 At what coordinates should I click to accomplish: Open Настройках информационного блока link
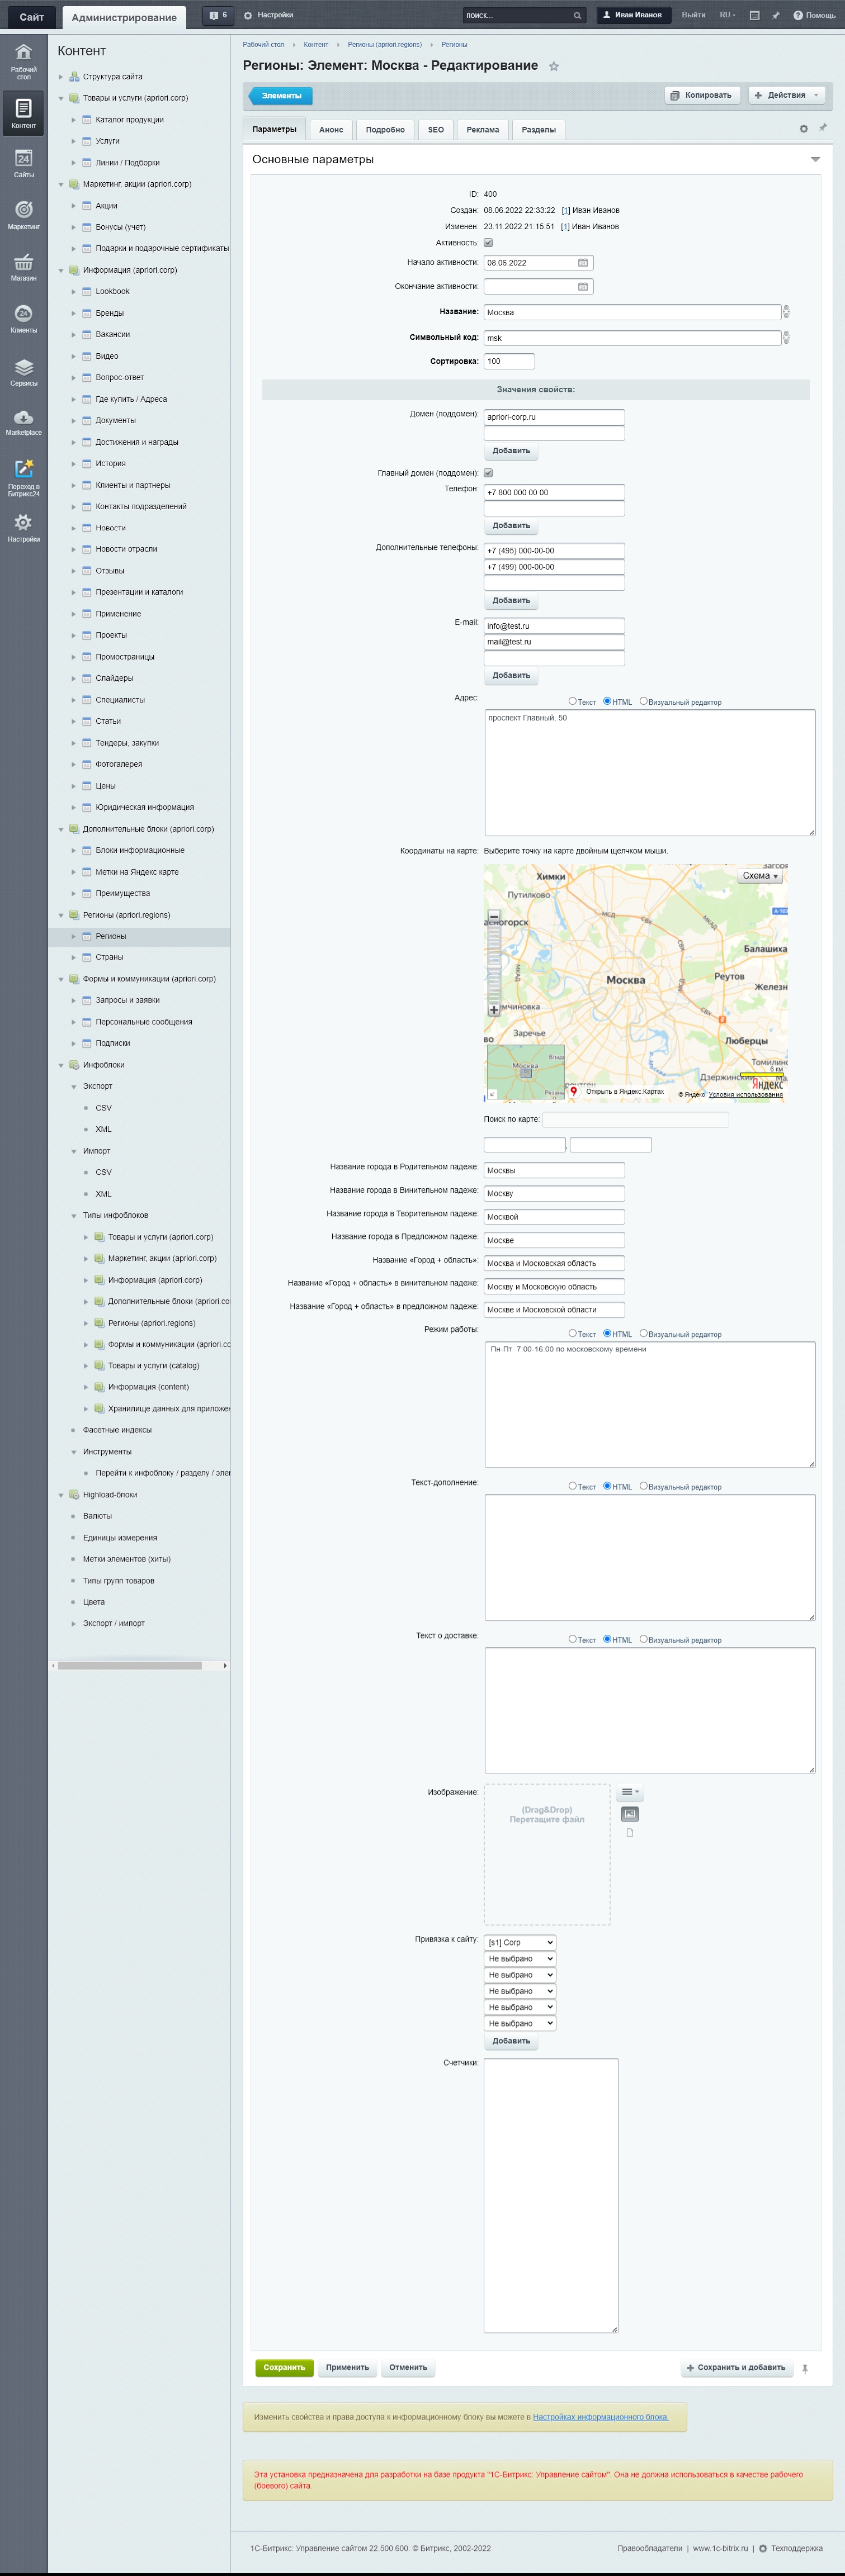(x=600, y=2416)
